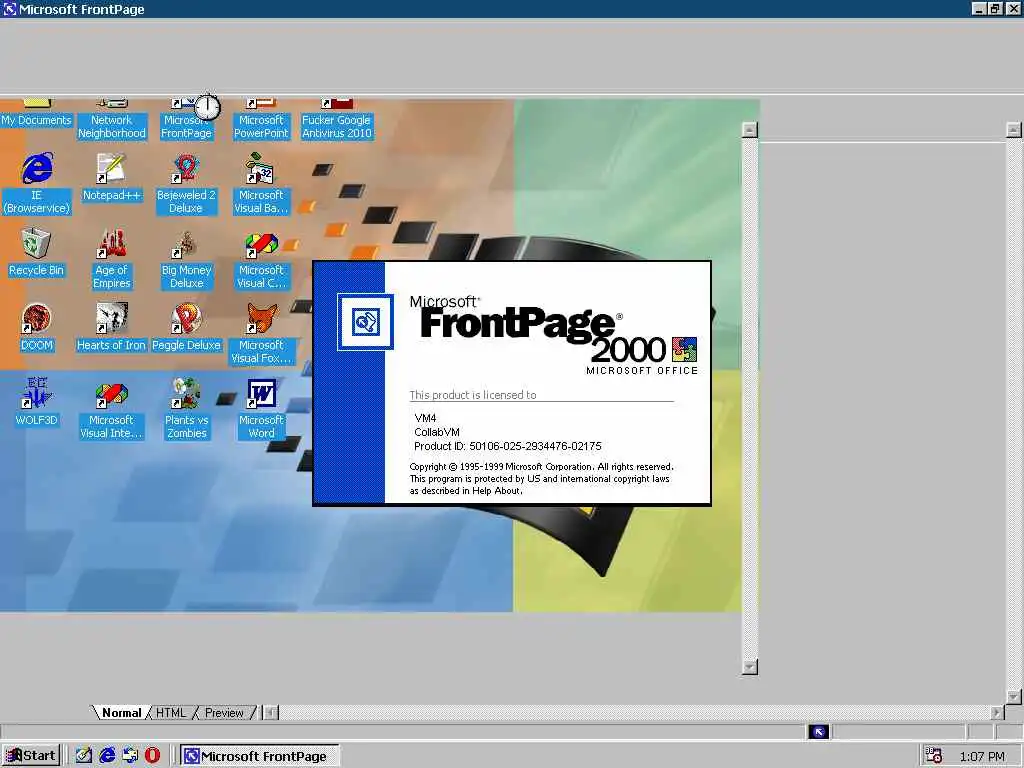The width and height of the screenshot is (1024, 768).
Task: Switch to the Normal view tab
Action: point(121,712)
